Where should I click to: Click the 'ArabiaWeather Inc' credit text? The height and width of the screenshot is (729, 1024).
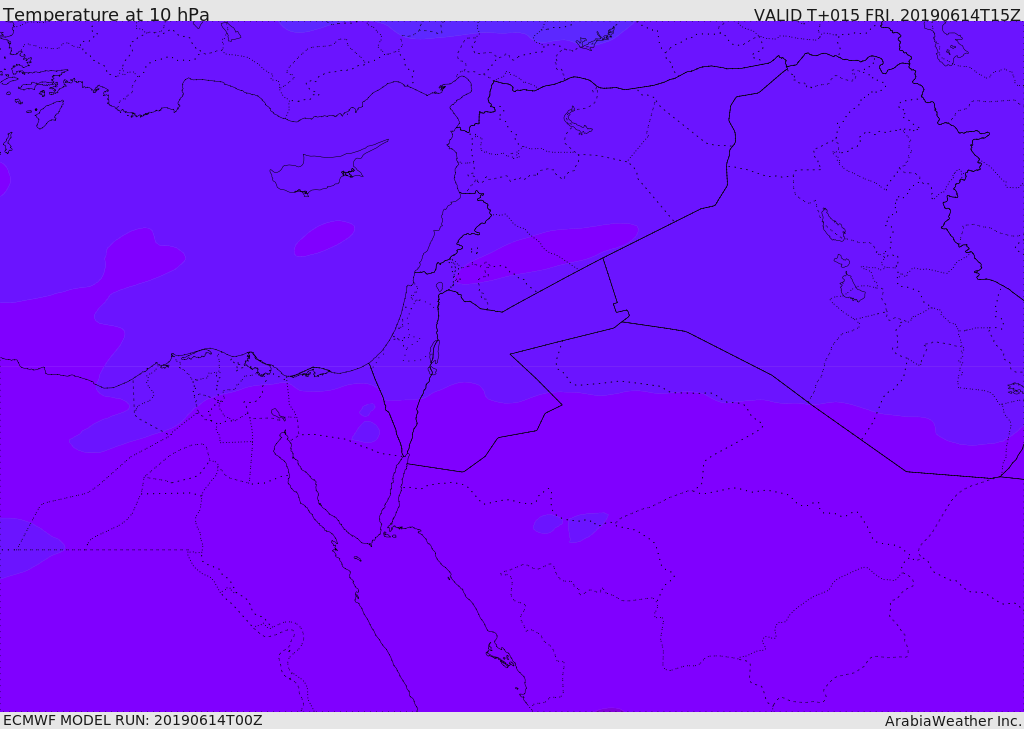[953, 721]
